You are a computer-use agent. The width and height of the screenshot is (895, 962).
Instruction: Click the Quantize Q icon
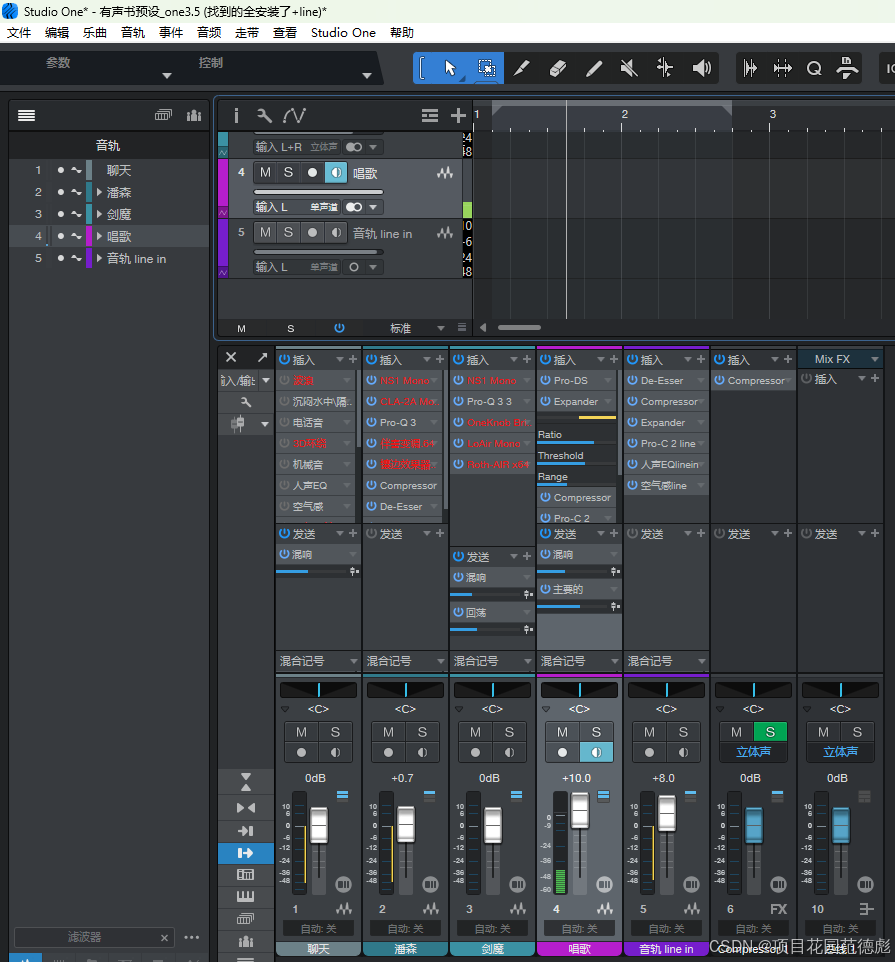coord(814,68)
